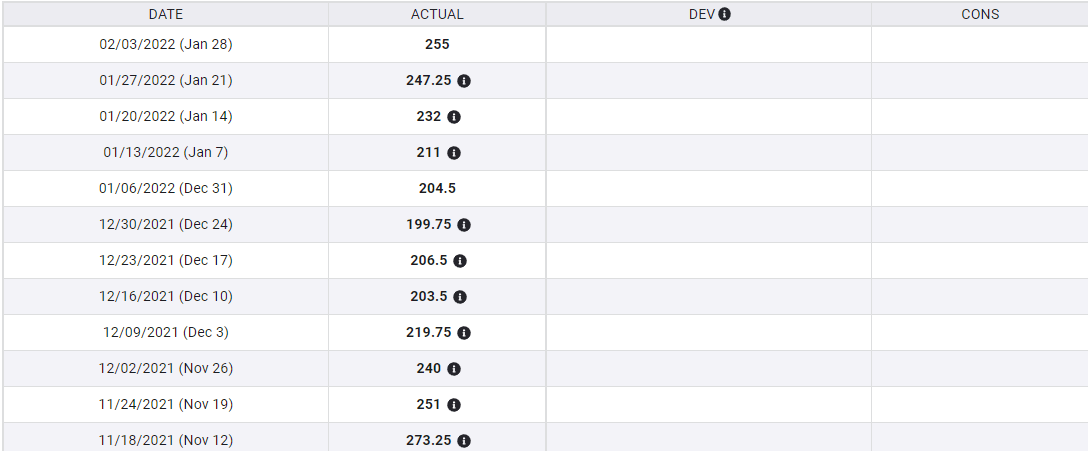Image resolution: width=1088 pixels, height=452 pixels.
Task: Click info icon next to DEV header
Action: [725, 15]
